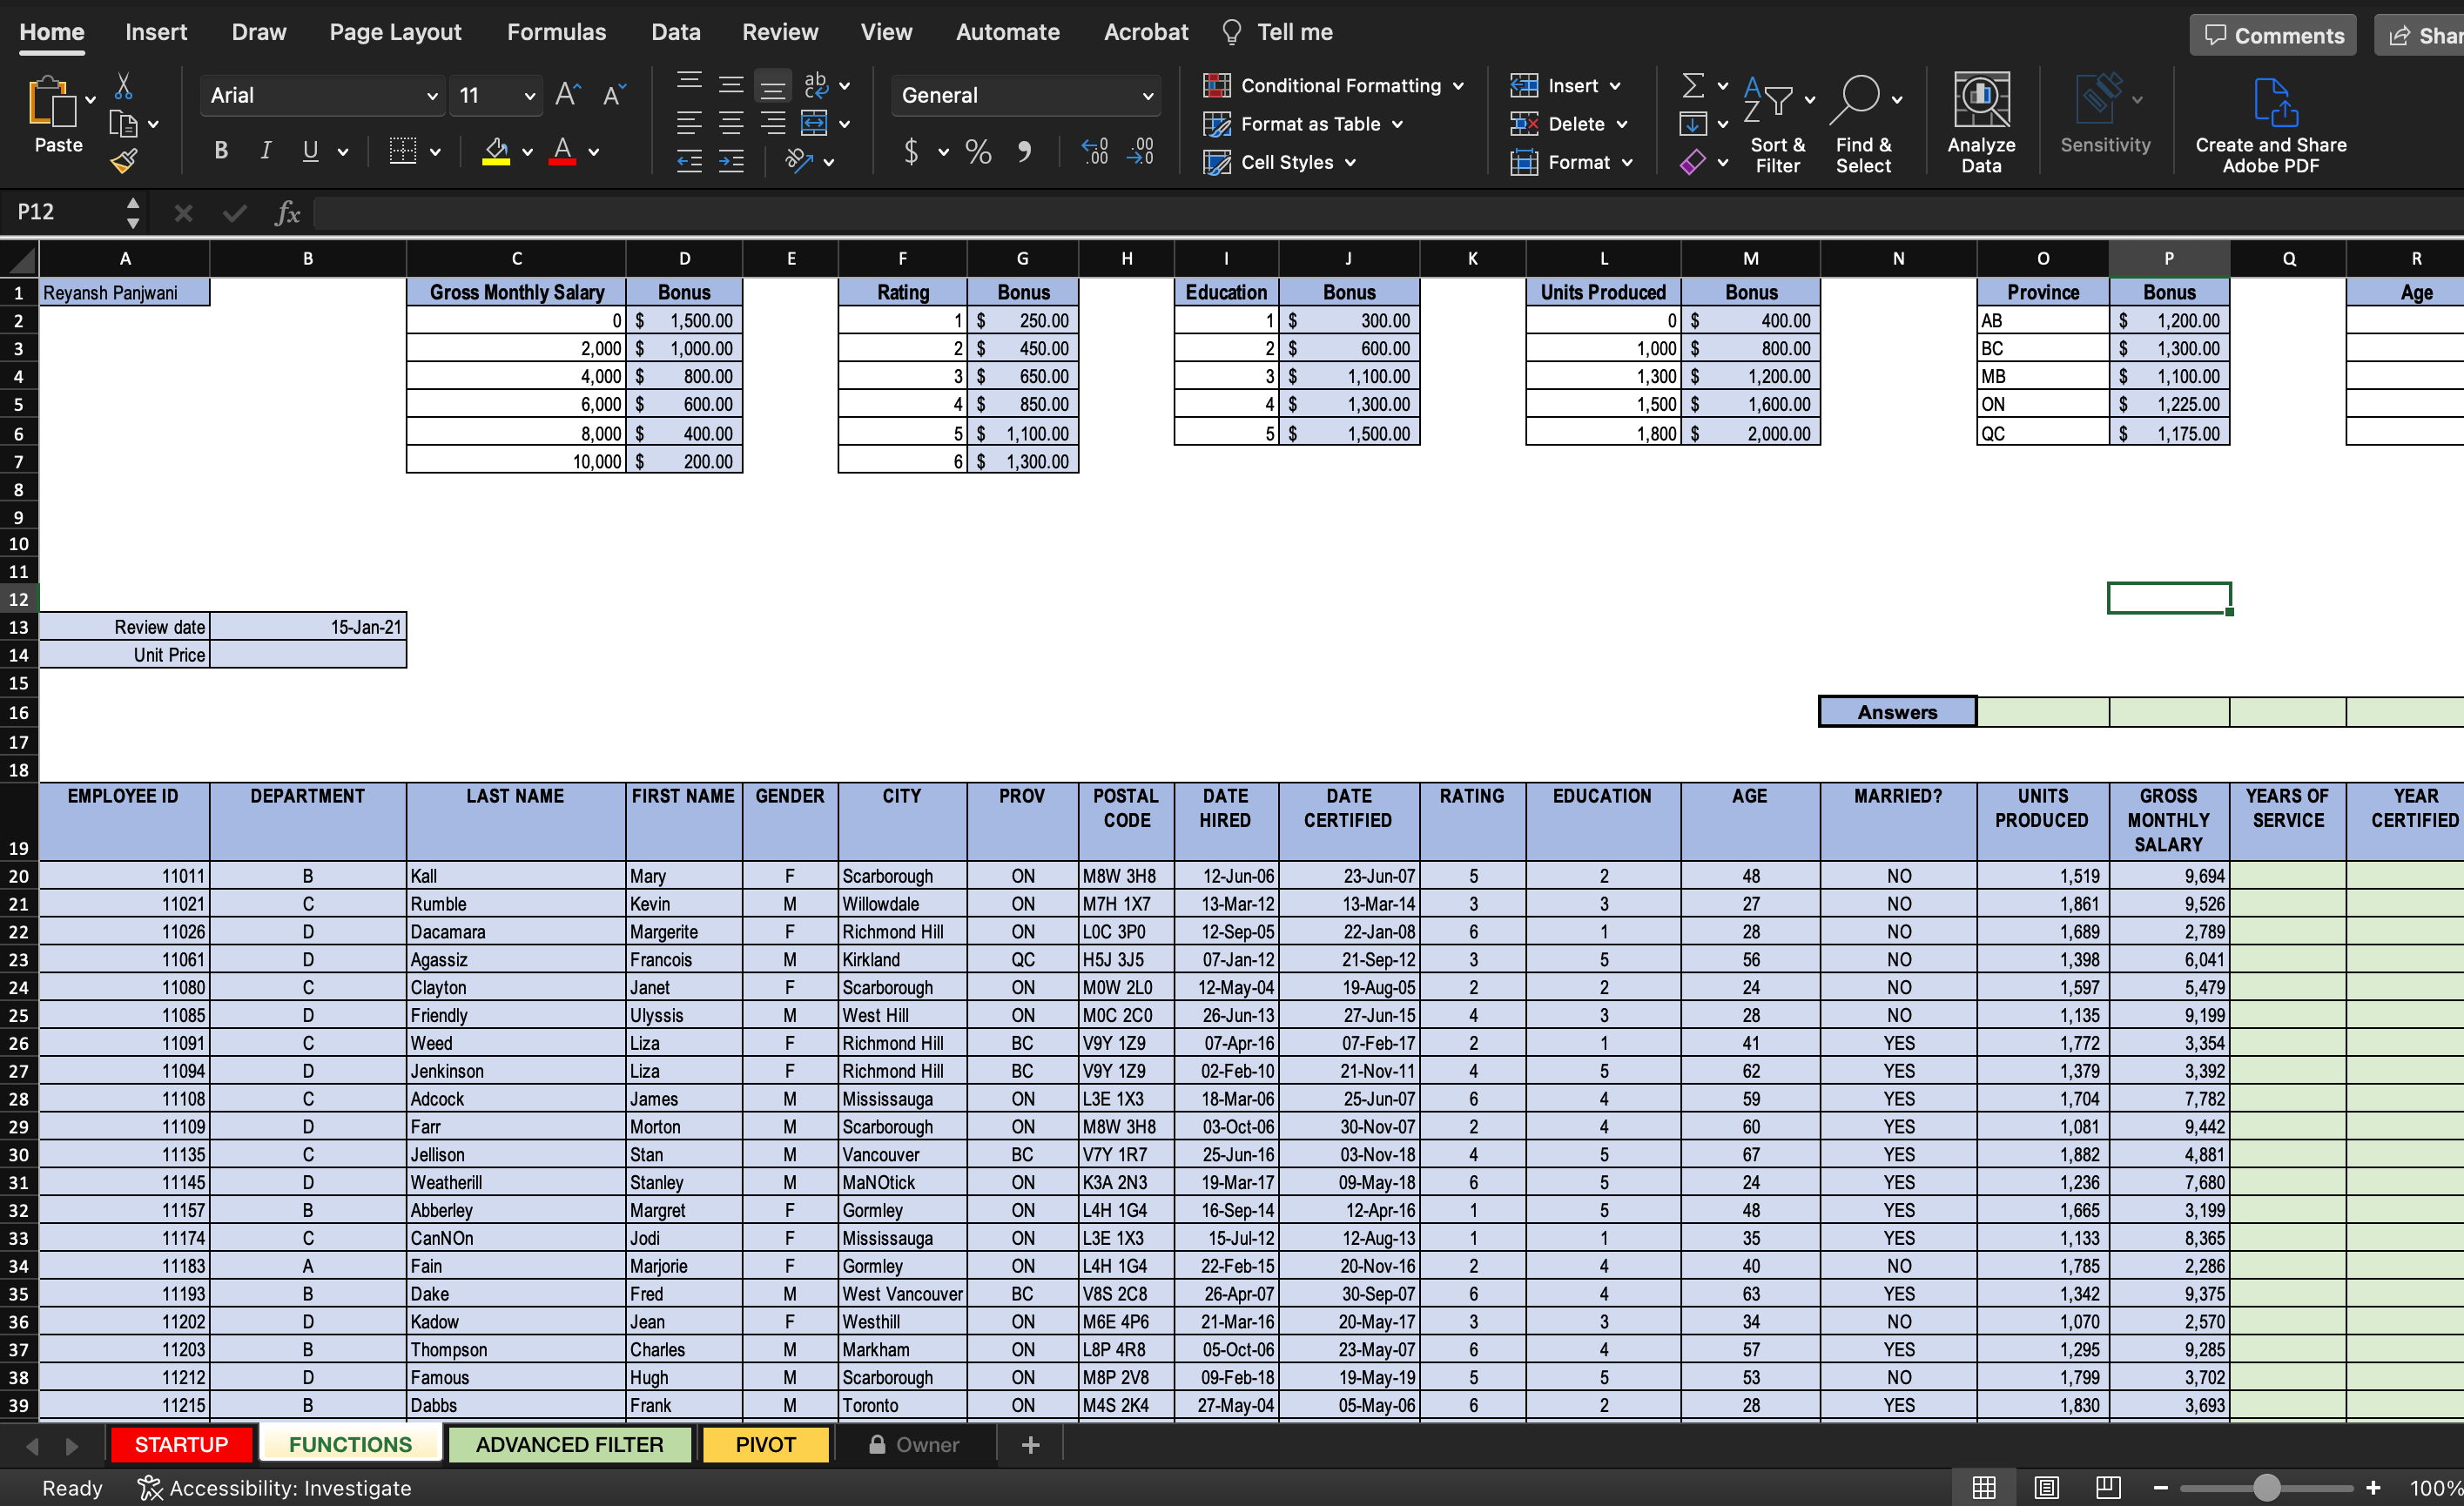Click the Format Painter brush icon
This screenshot has height=1506, width=2464.
tap(124, 161)
